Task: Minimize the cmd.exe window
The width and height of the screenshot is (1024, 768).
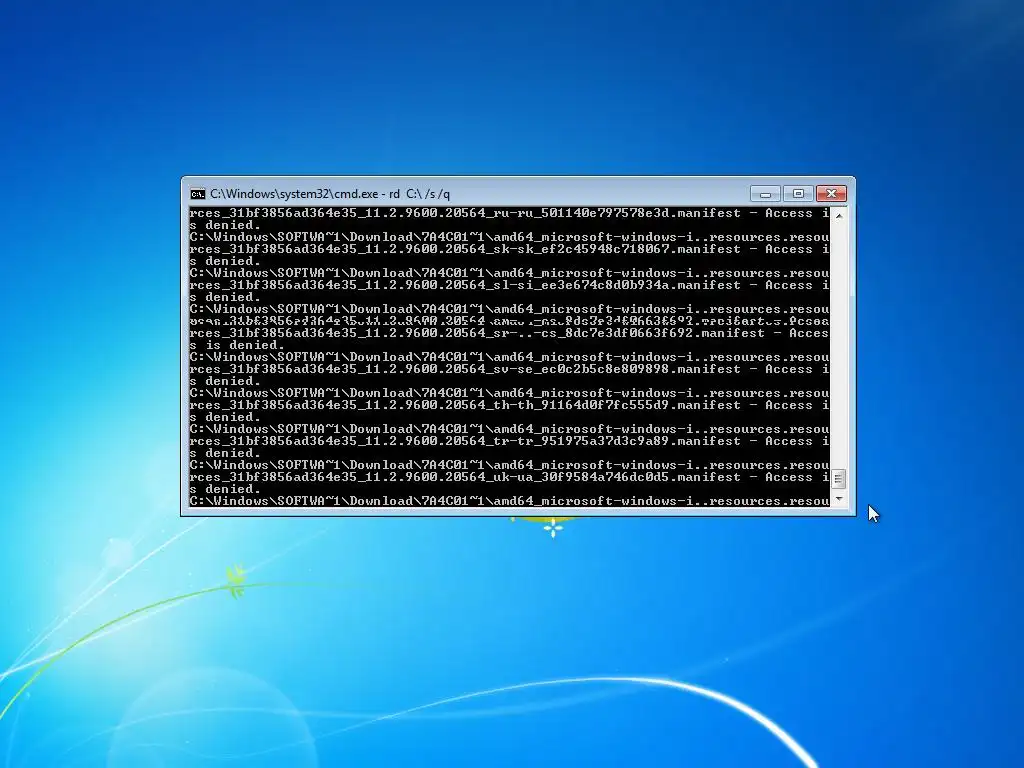Action: (765, 193)
